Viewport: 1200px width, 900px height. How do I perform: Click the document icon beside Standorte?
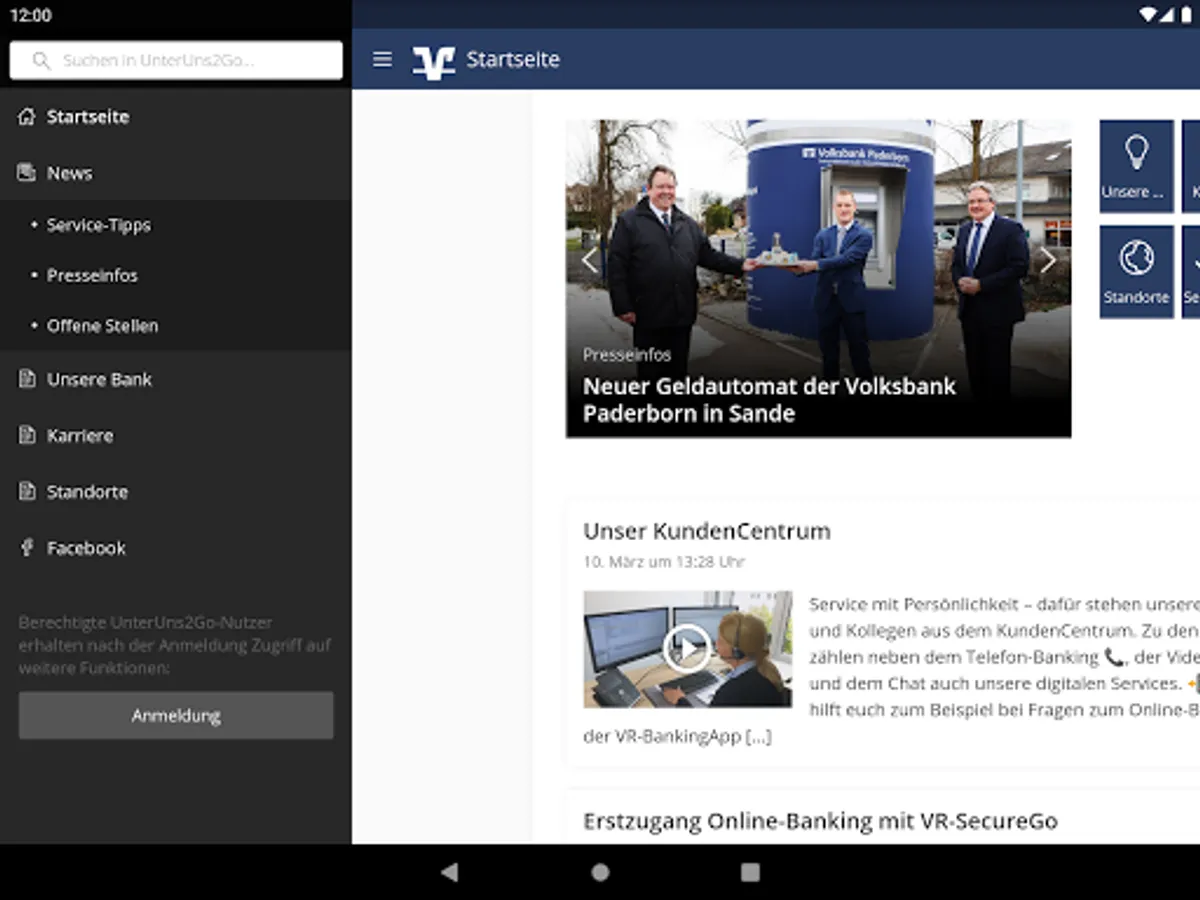pyautogui.click(x=27, y=491)
